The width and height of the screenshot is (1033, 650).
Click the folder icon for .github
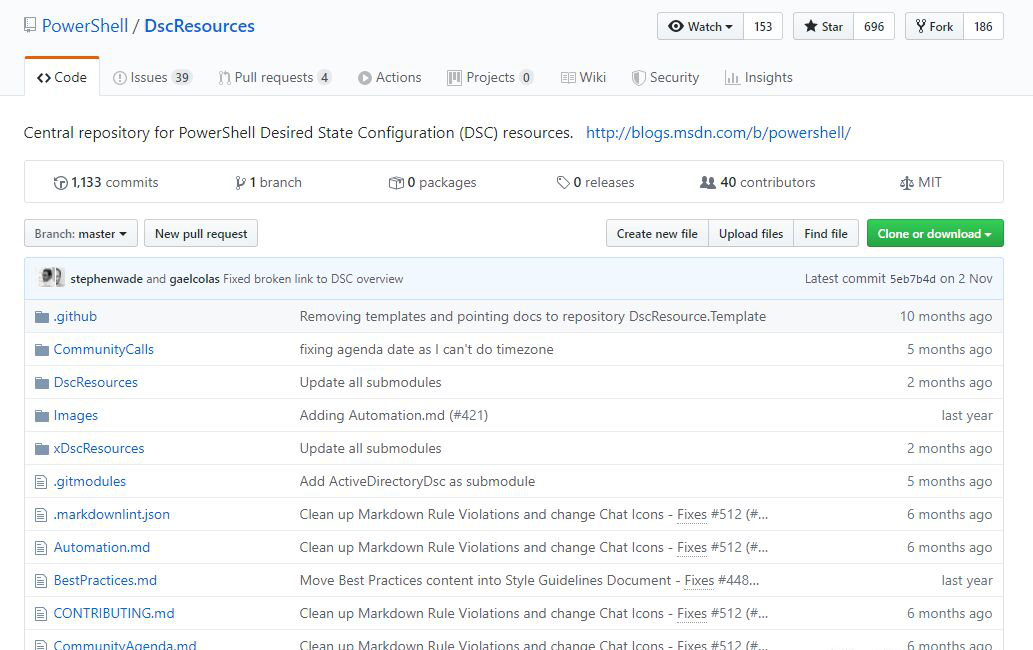coord(42,317)
